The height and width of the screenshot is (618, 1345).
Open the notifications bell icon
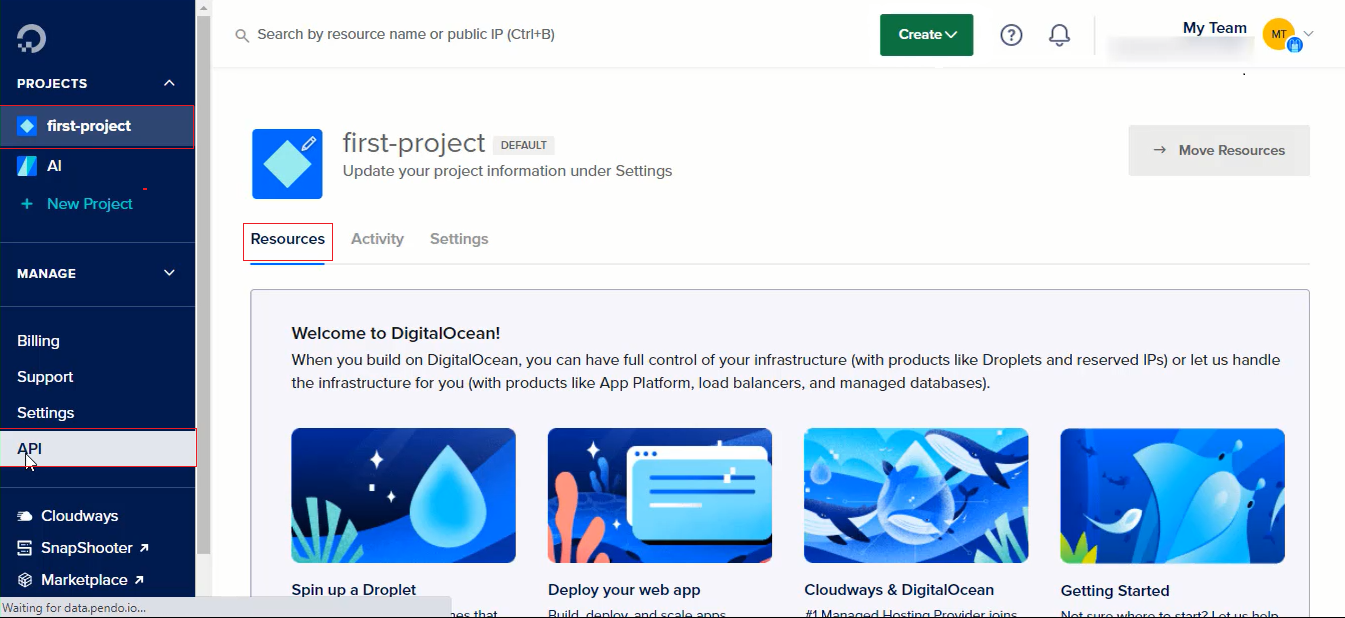coord(1059,35)
